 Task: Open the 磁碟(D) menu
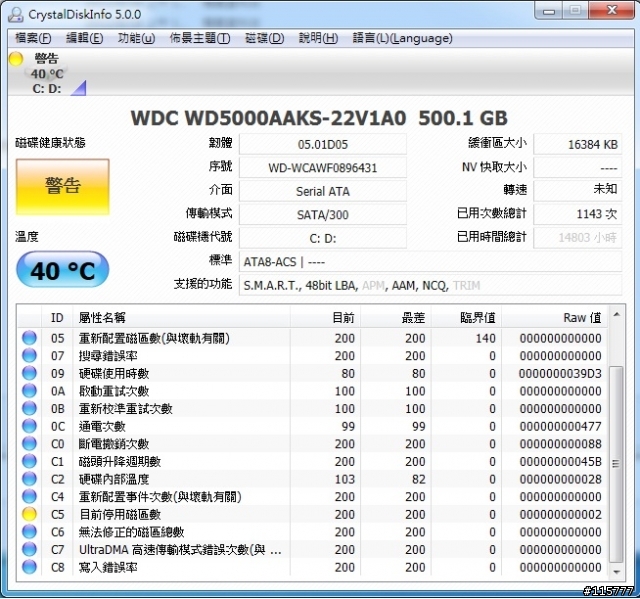pyautogui.click(x=264, y=38)
